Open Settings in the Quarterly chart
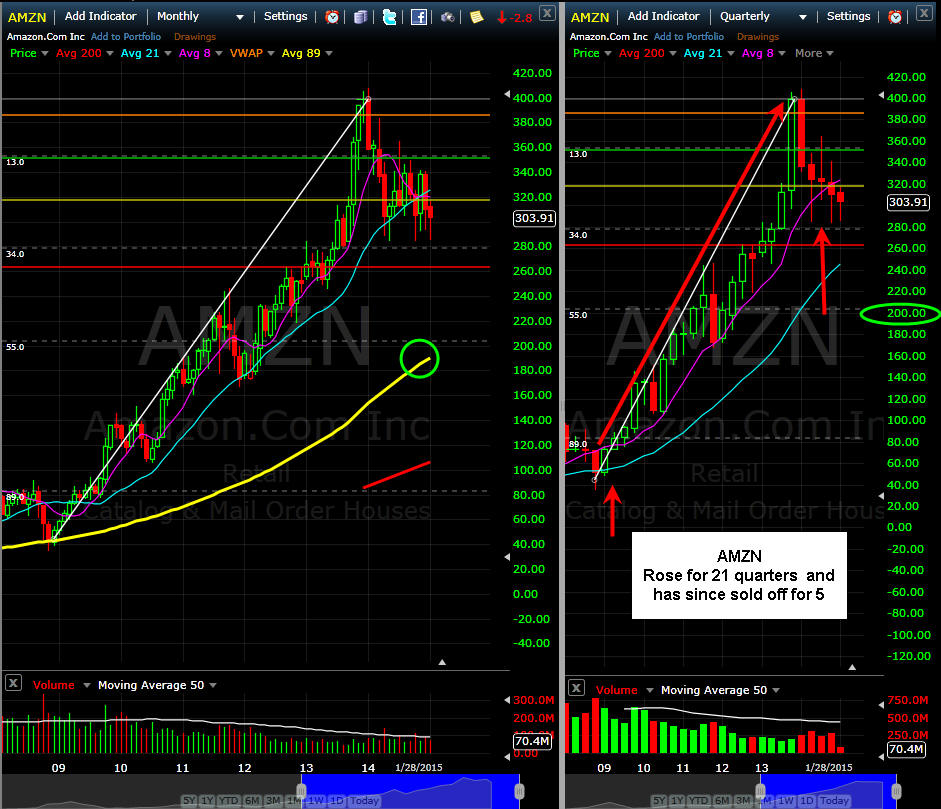This screenshot has width=941, height=809. 848,16
